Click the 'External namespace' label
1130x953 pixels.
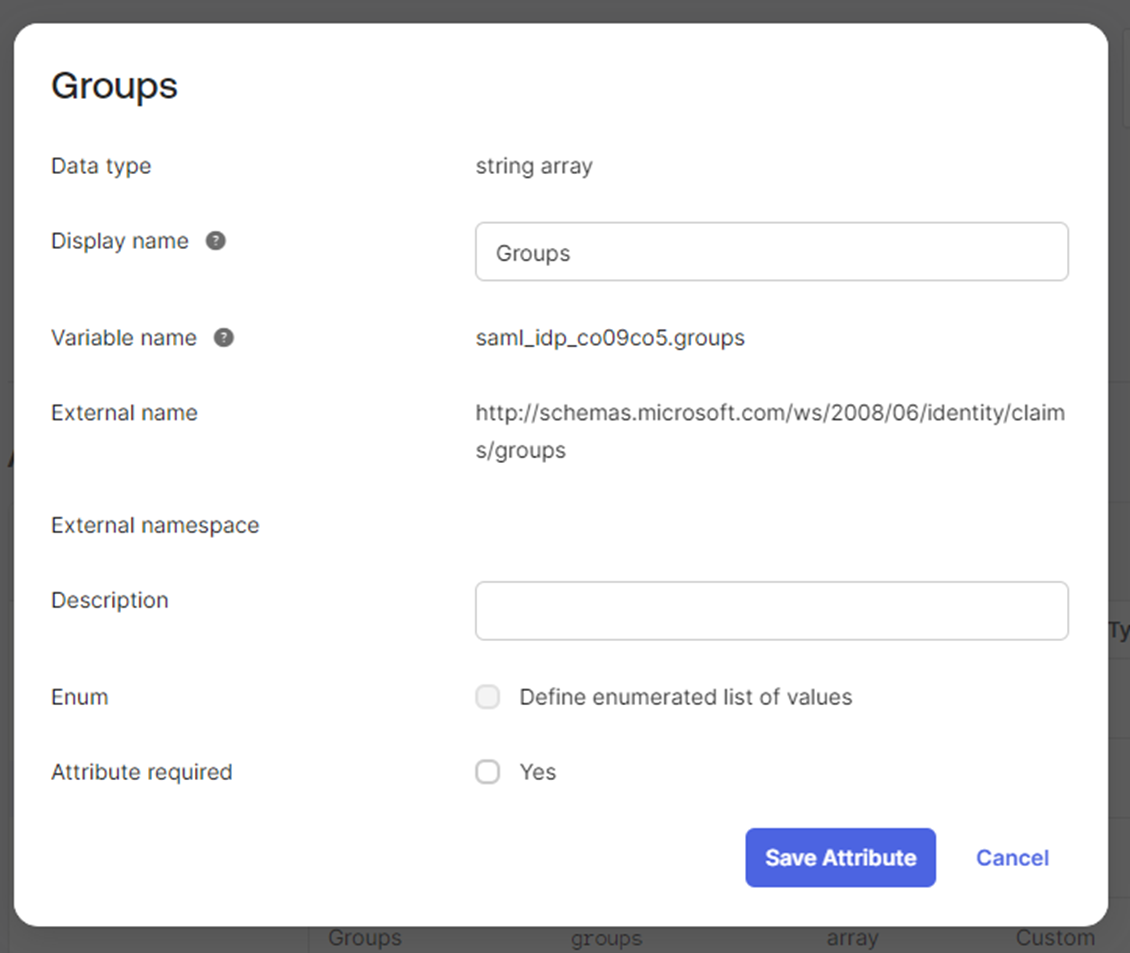pos(155,524)
